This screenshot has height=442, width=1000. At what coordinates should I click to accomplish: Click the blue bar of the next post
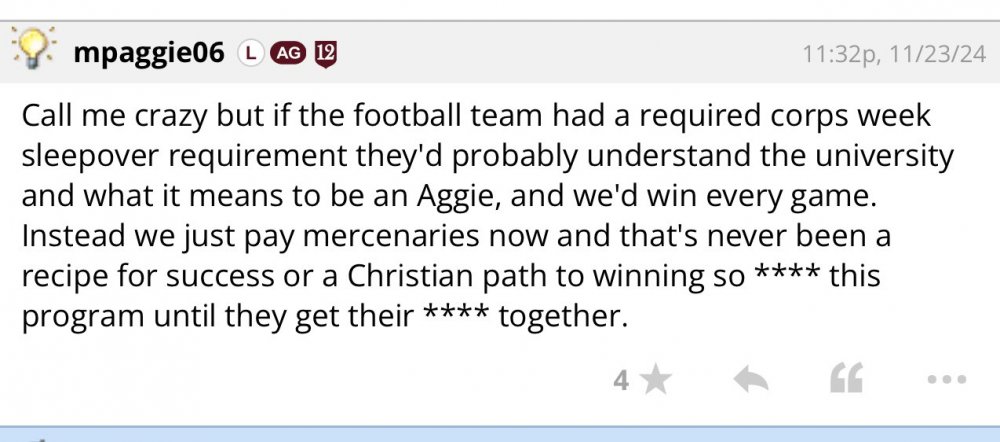coord(500,435)
